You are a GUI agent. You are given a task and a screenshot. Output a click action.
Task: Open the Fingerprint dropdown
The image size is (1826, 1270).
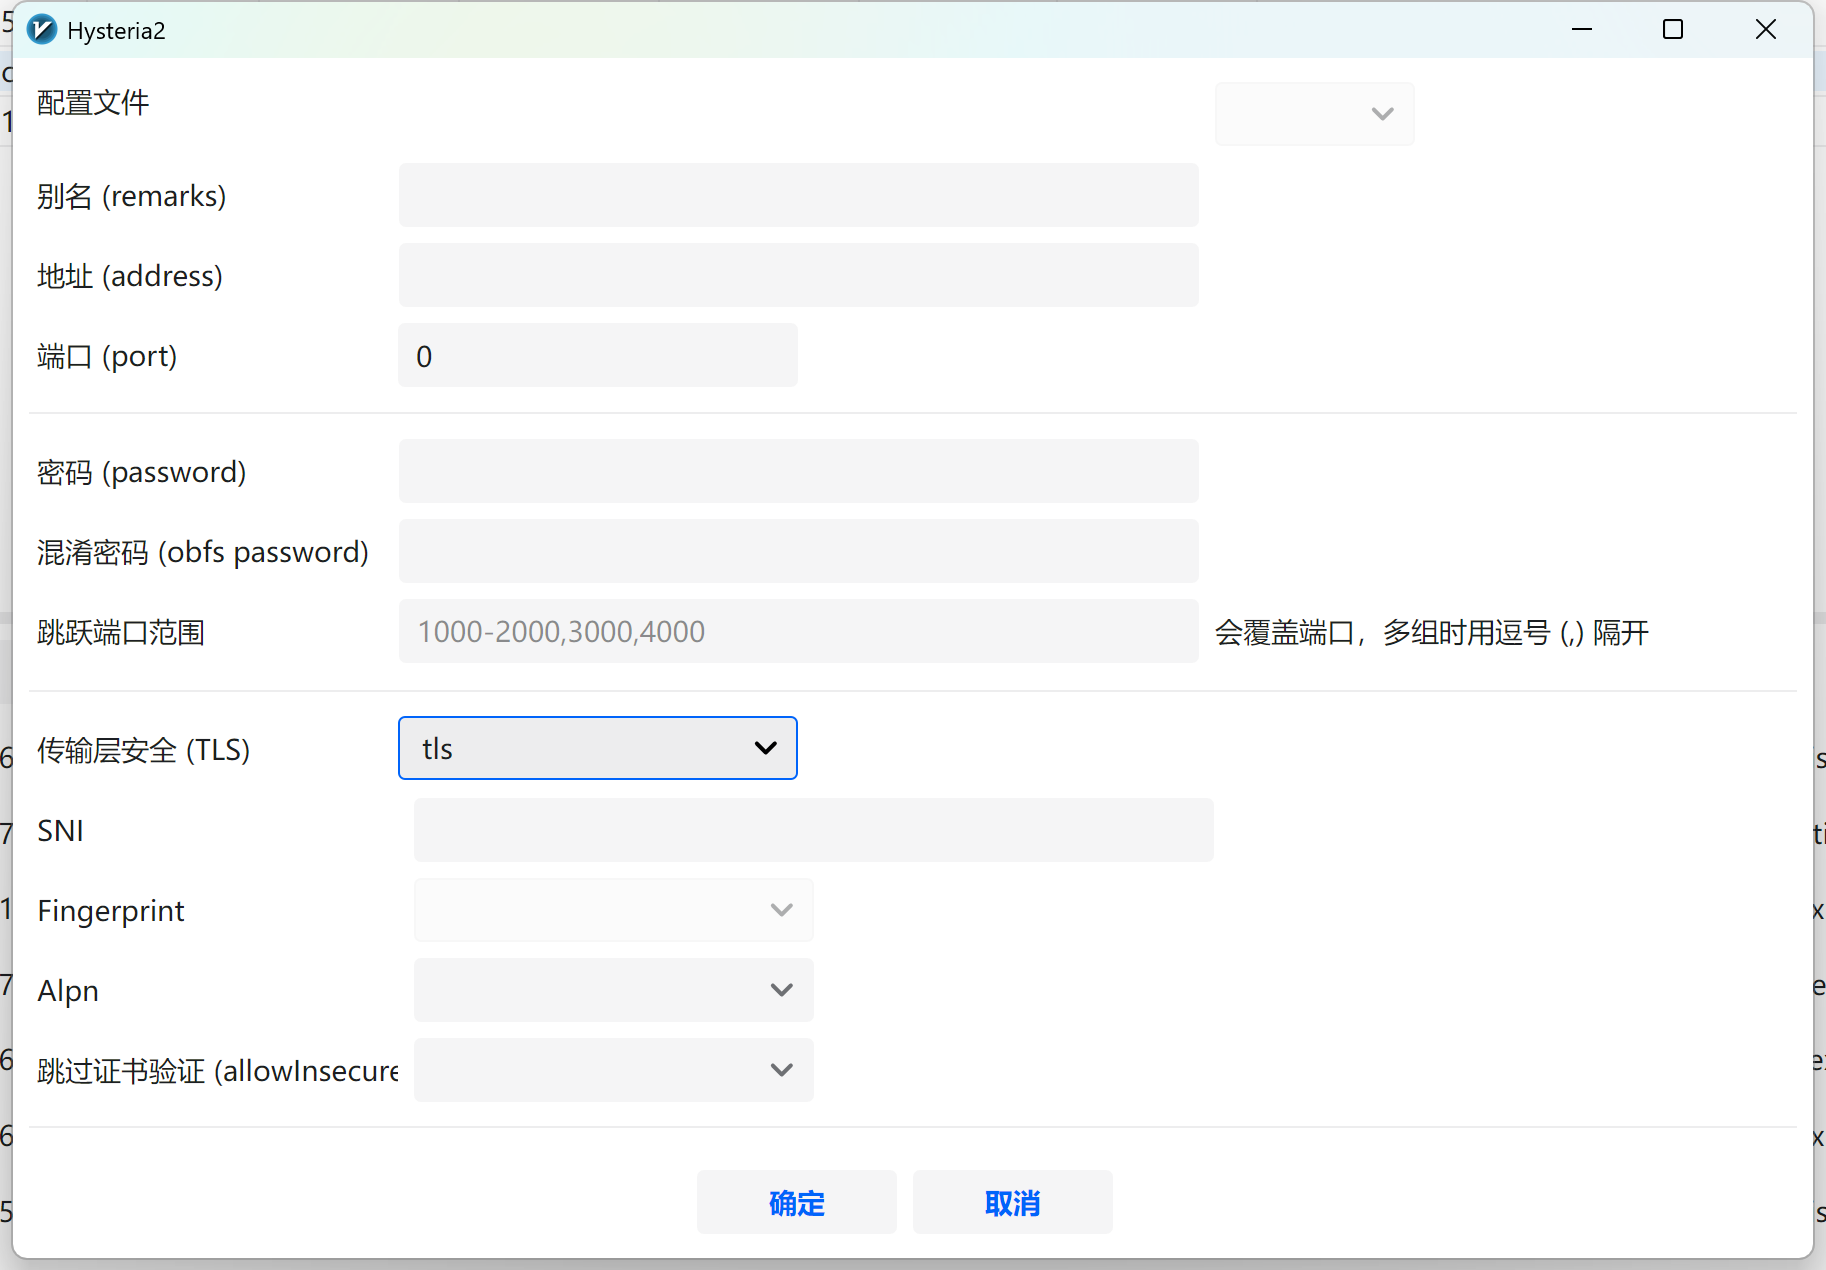pos(613,910)
